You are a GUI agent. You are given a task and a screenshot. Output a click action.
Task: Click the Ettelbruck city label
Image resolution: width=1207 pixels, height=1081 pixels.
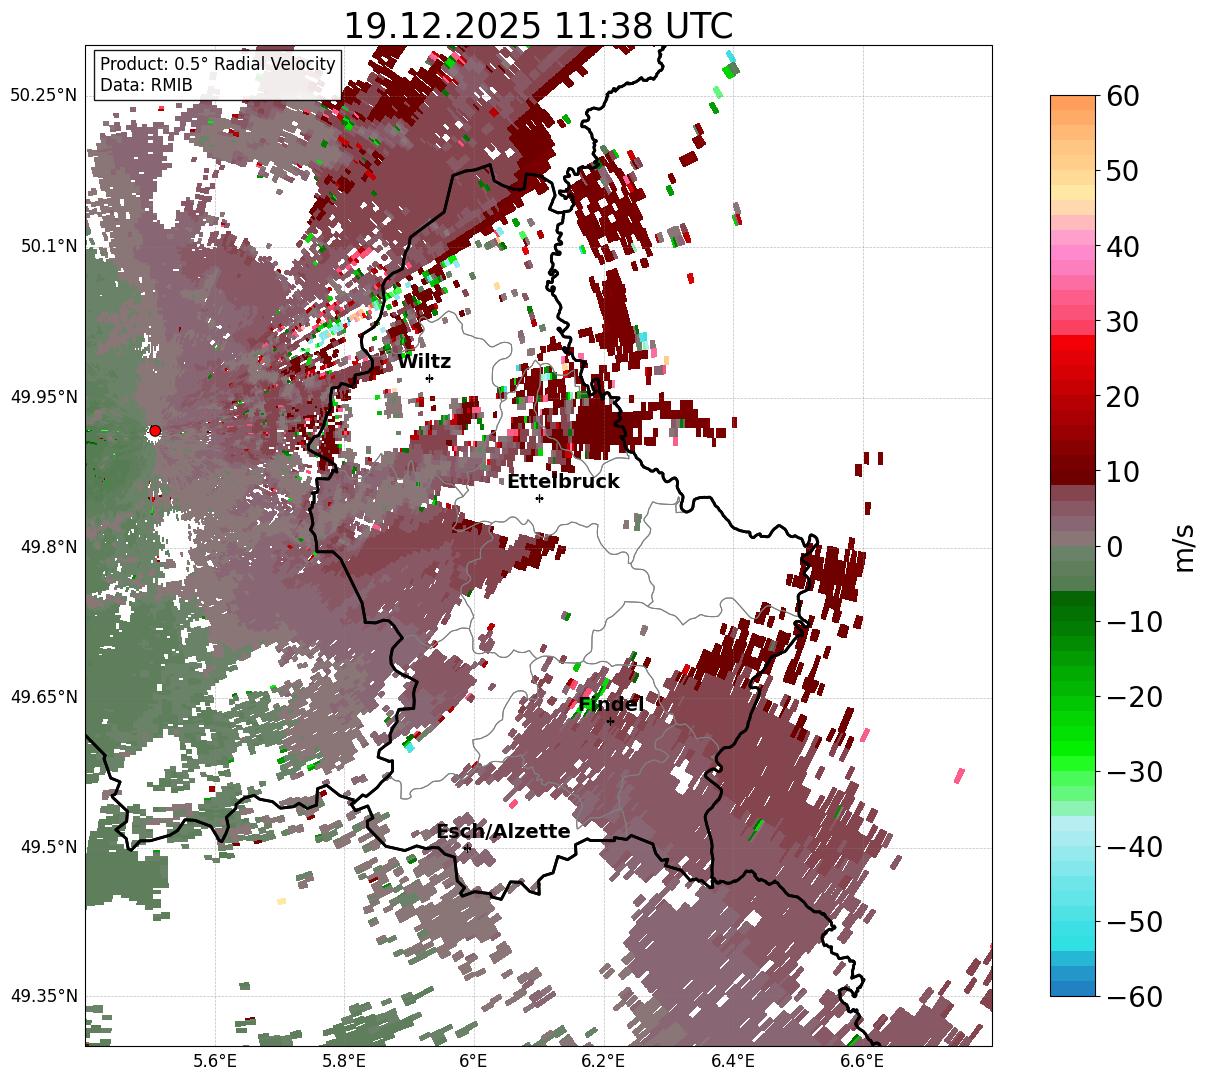(563, 482)
